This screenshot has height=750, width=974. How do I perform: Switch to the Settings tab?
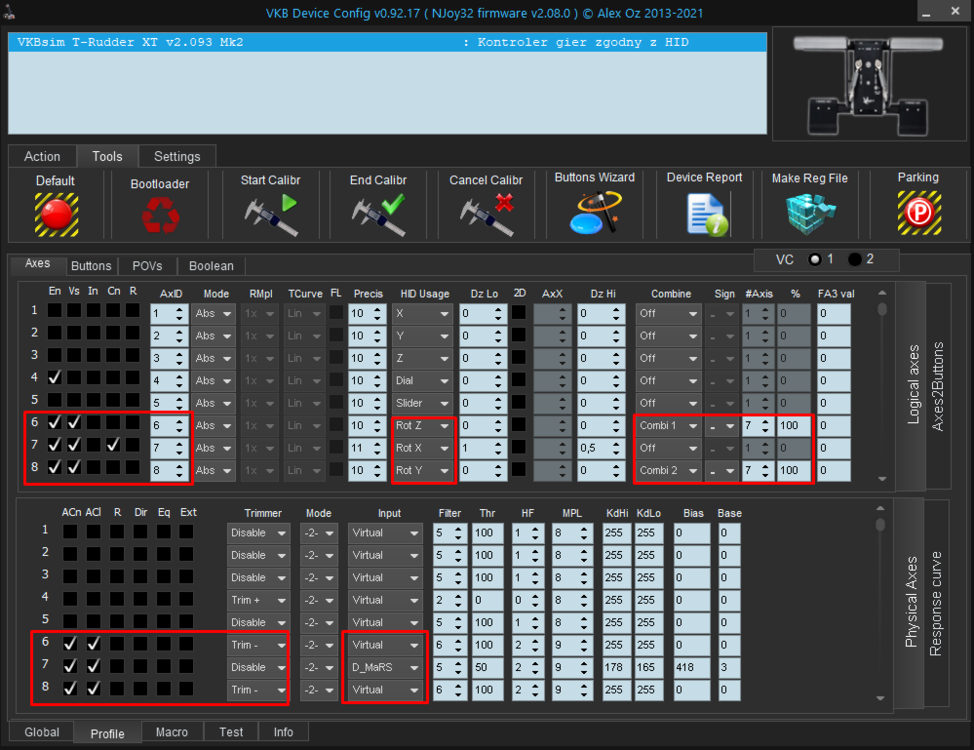177,156
